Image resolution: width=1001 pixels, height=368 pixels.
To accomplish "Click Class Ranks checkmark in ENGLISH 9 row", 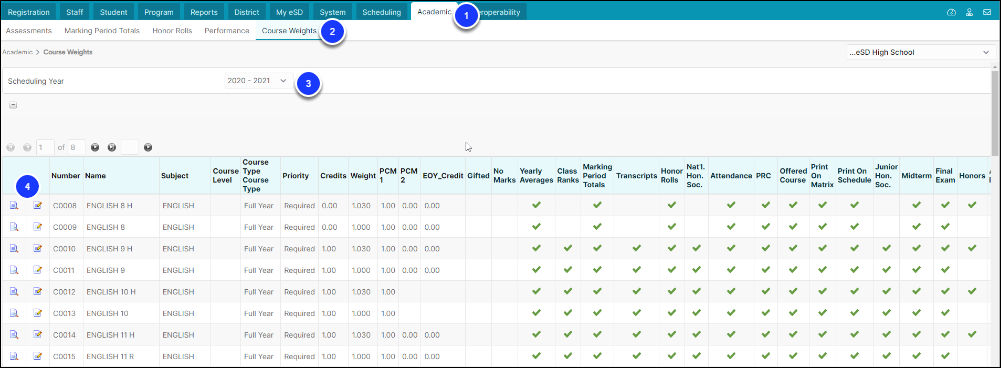I will pyautogui.click(x=567, y=270).
